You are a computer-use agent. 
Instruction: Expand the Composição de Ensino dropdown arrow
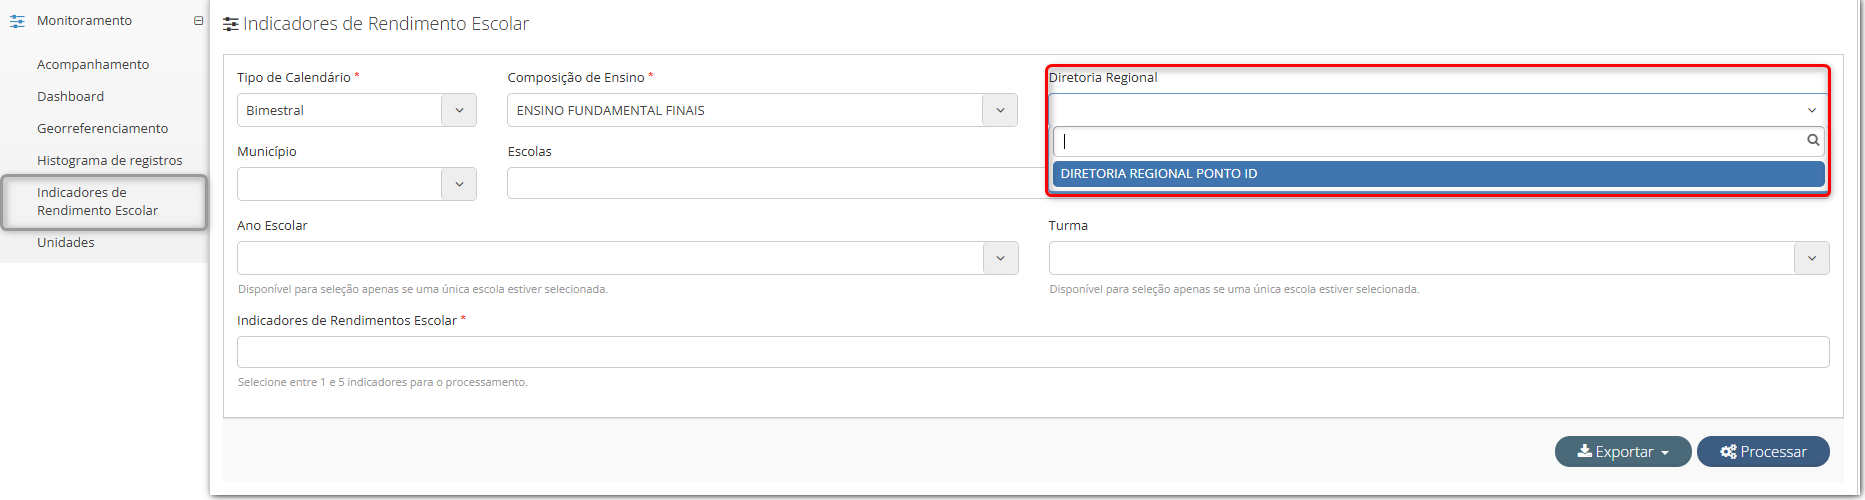[1000, 110]
